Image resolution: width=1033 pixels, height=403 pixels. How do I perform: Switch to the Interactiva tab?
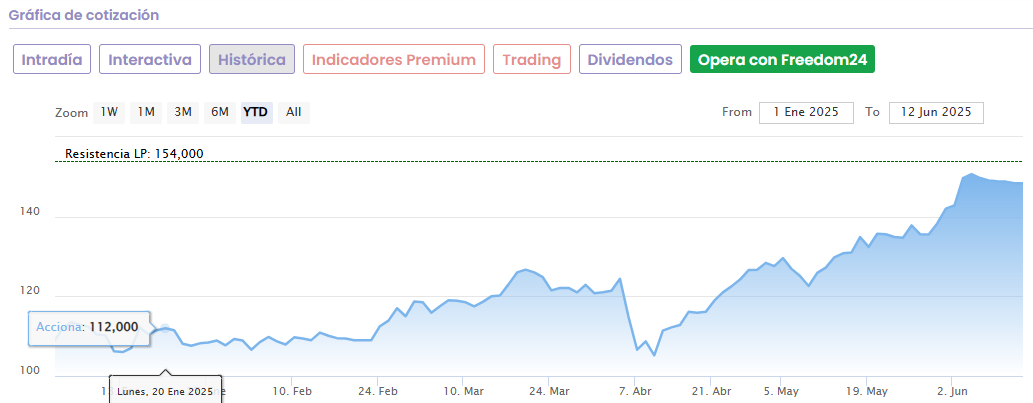150,59
